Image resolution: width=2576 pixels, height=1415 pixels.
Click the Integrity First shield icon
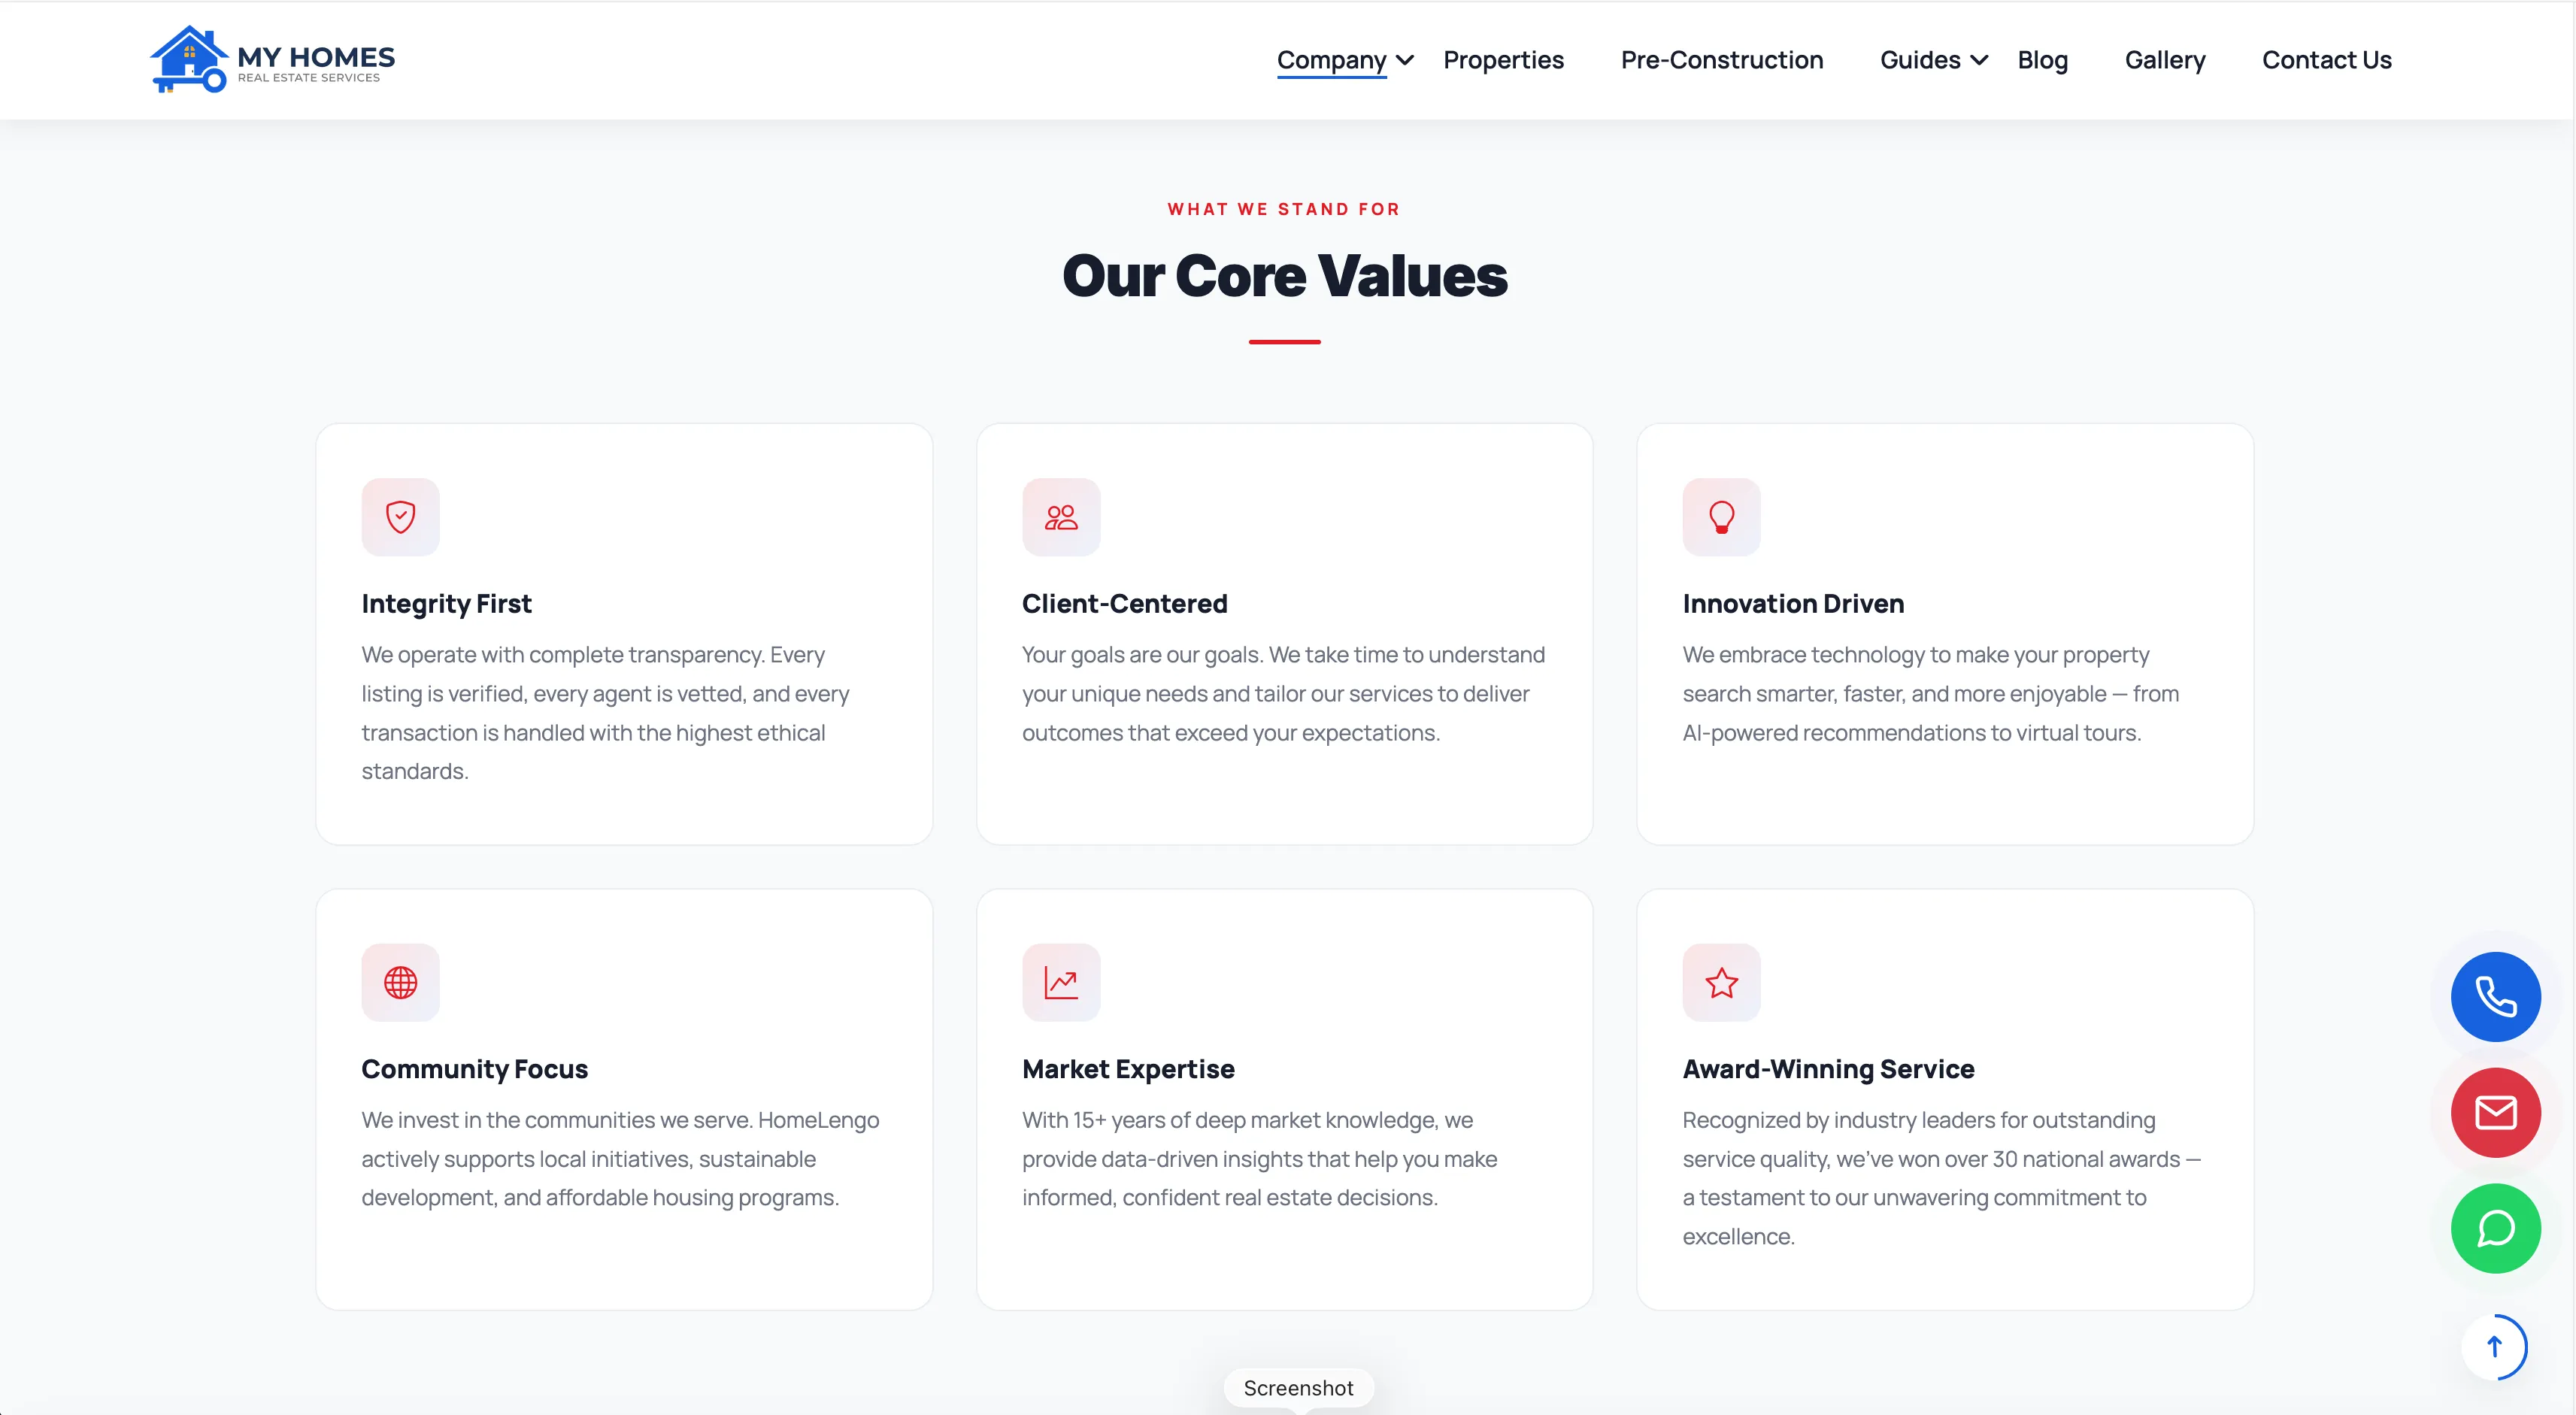click(x=400, y=517)
